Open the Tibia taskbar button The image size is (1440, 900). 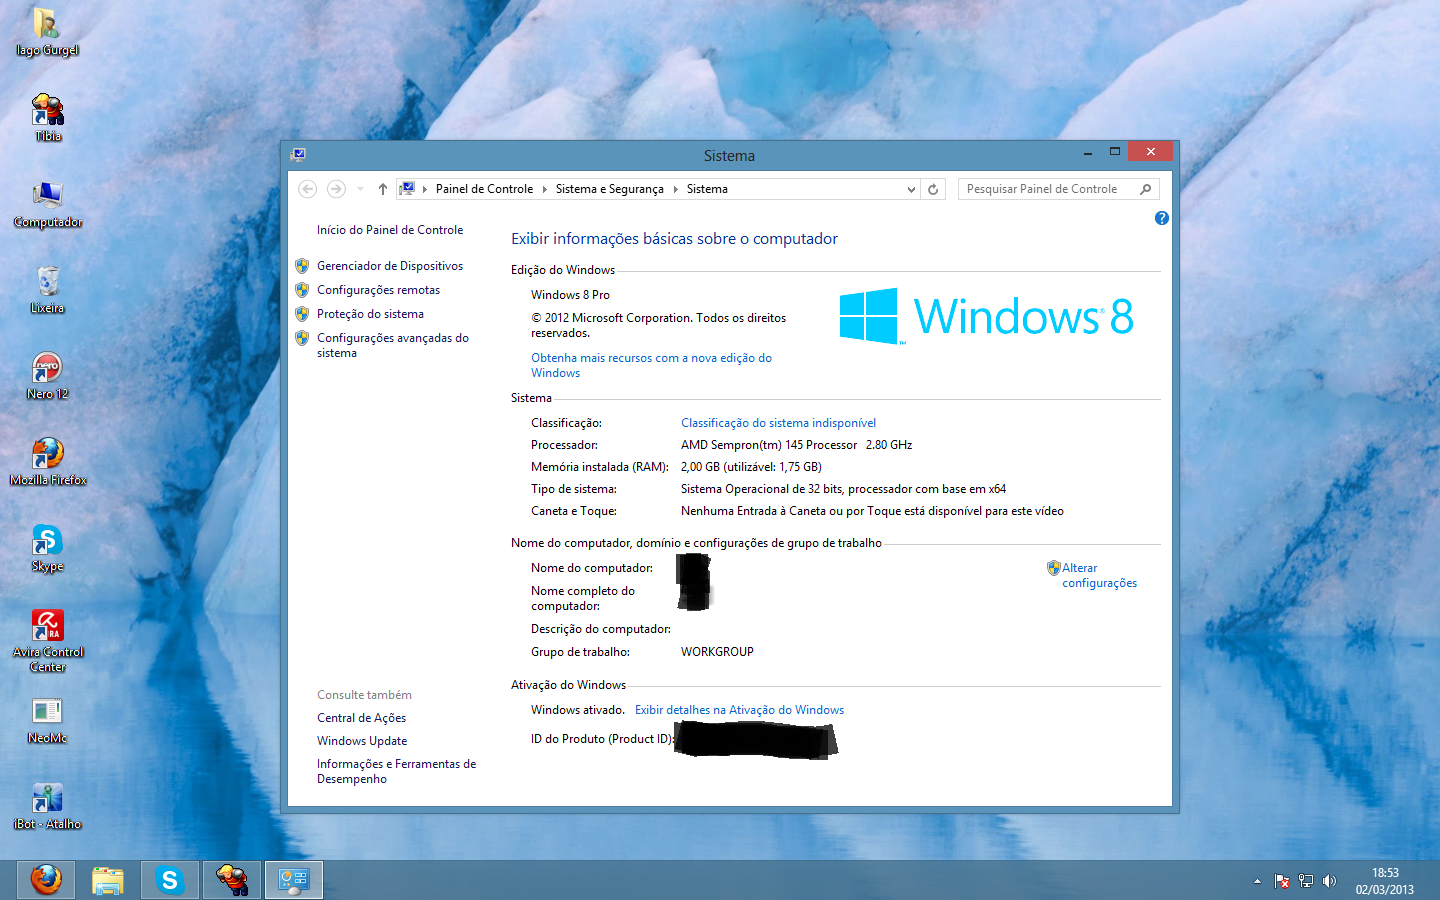click(x=232, y=880)
